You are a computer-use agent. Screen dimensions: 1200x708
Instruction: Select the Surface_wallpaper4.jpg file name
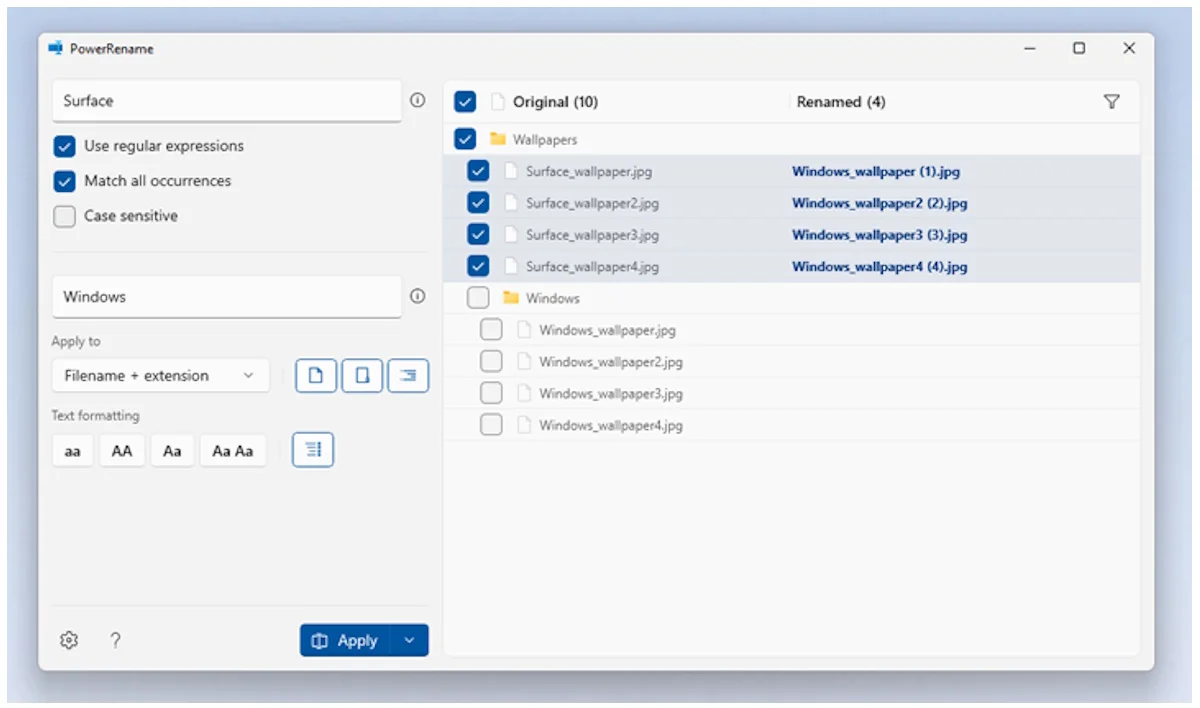pos(593,266)
